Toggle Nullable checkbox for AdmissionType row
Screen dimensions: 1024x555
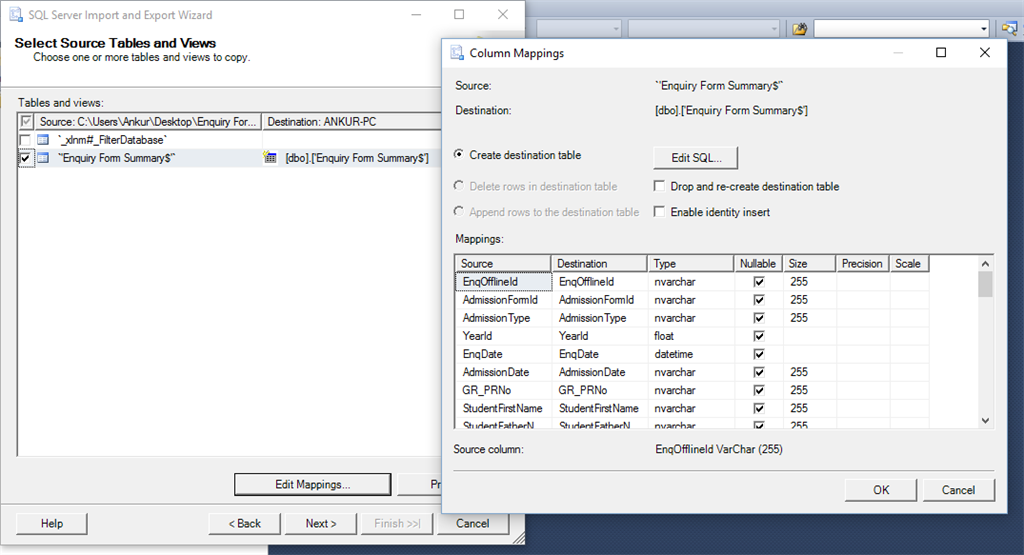coord(759,318)
